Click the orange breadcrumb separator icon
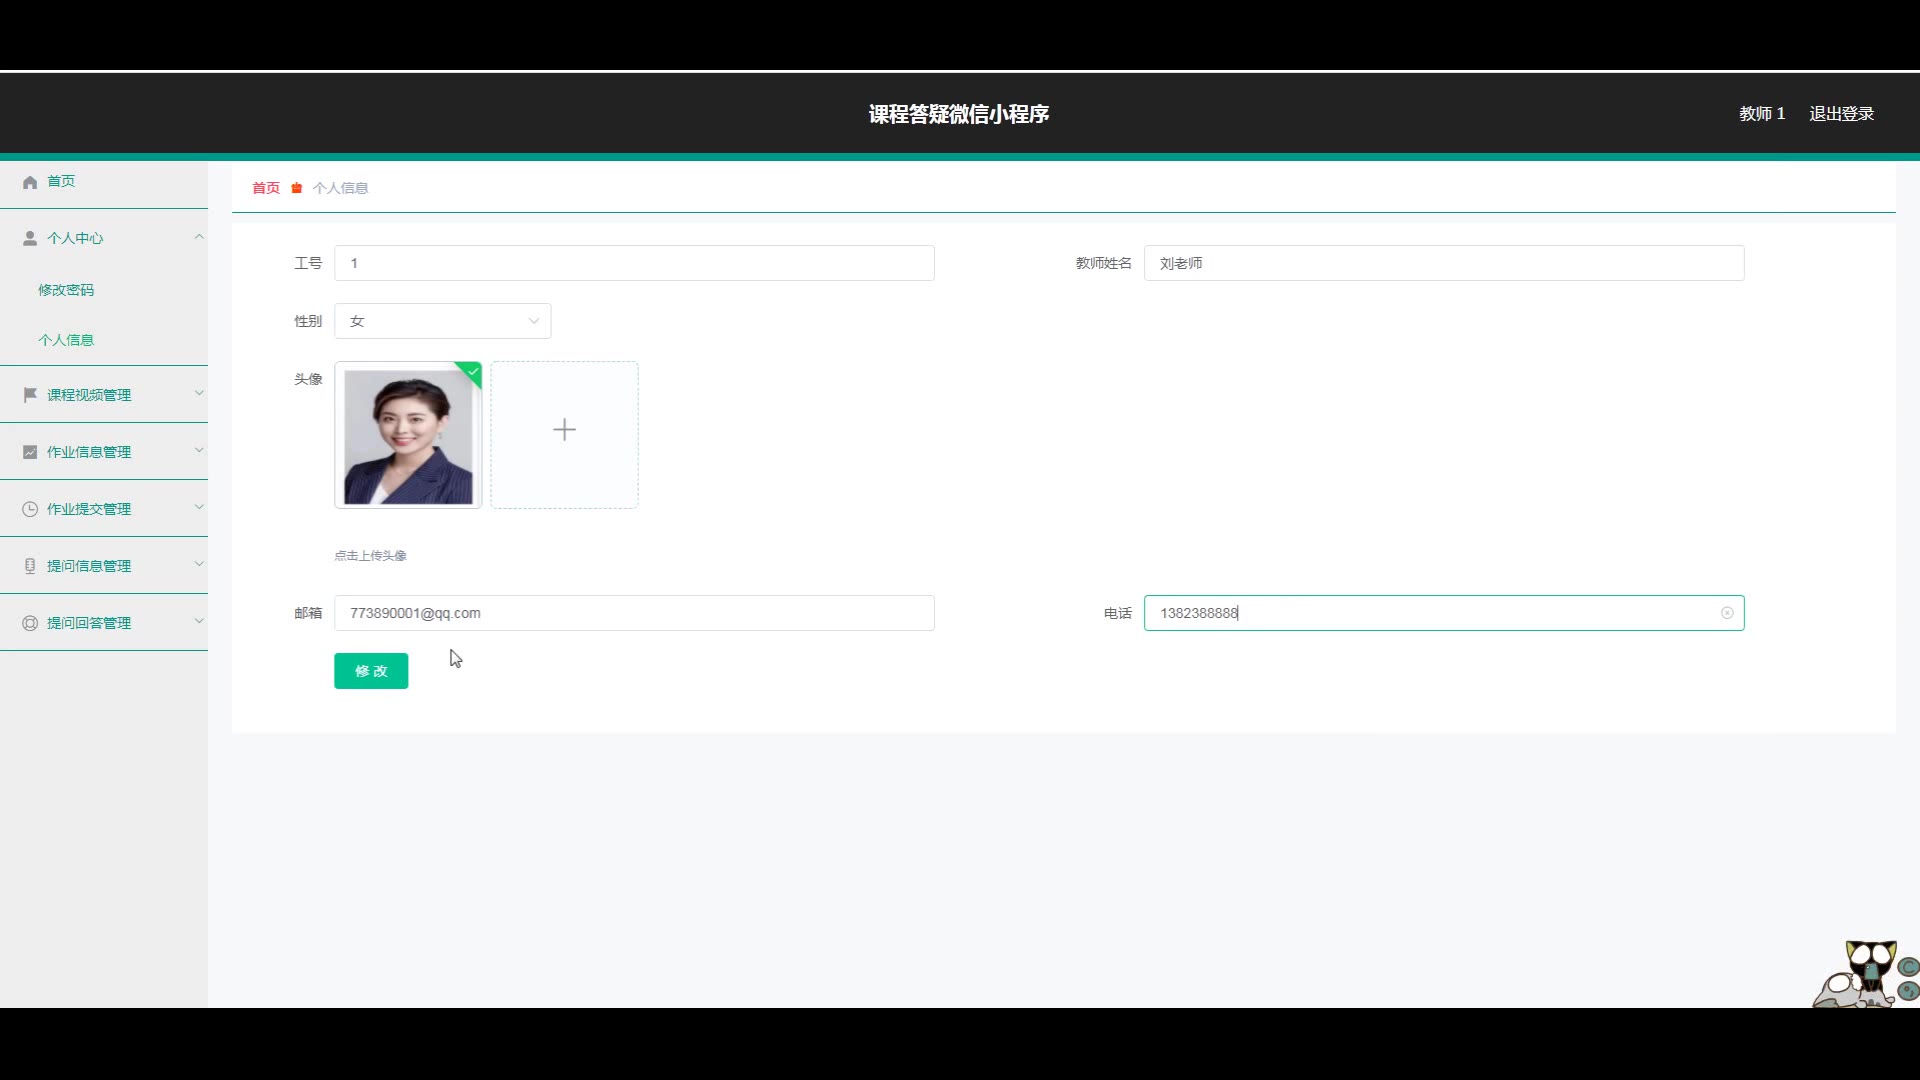Screen dimensions: 1920x1080 click(x=297, y=188)
